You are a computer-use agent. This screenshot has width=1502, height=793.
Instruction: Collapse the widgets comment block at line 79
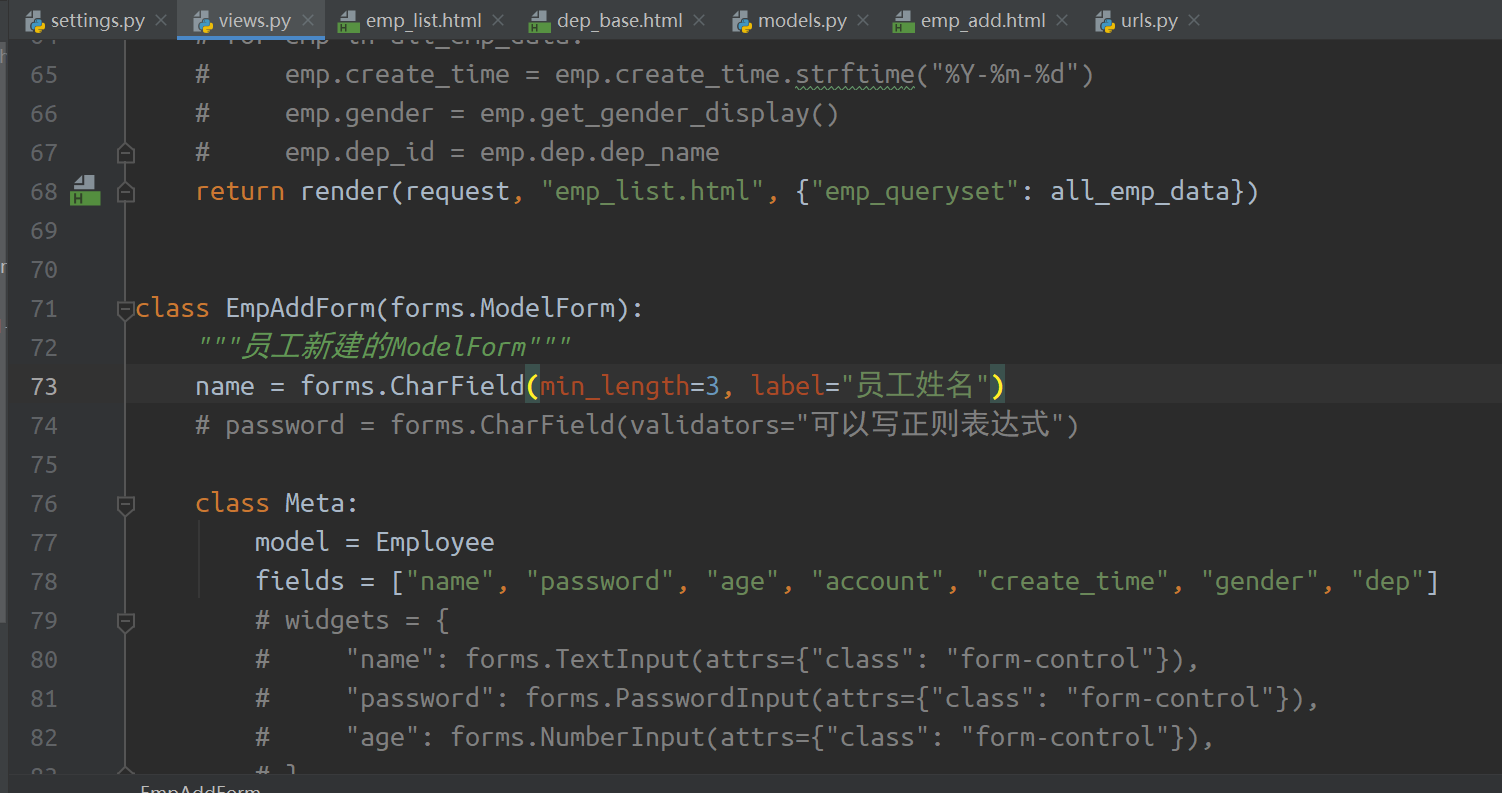(125, 622)
